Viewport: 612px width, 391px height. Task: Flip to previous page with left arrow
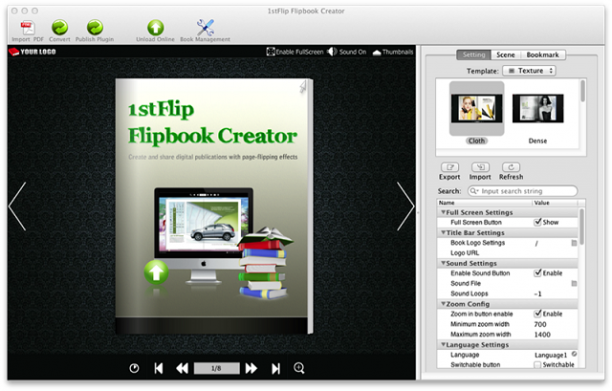(x=17, y=206)
